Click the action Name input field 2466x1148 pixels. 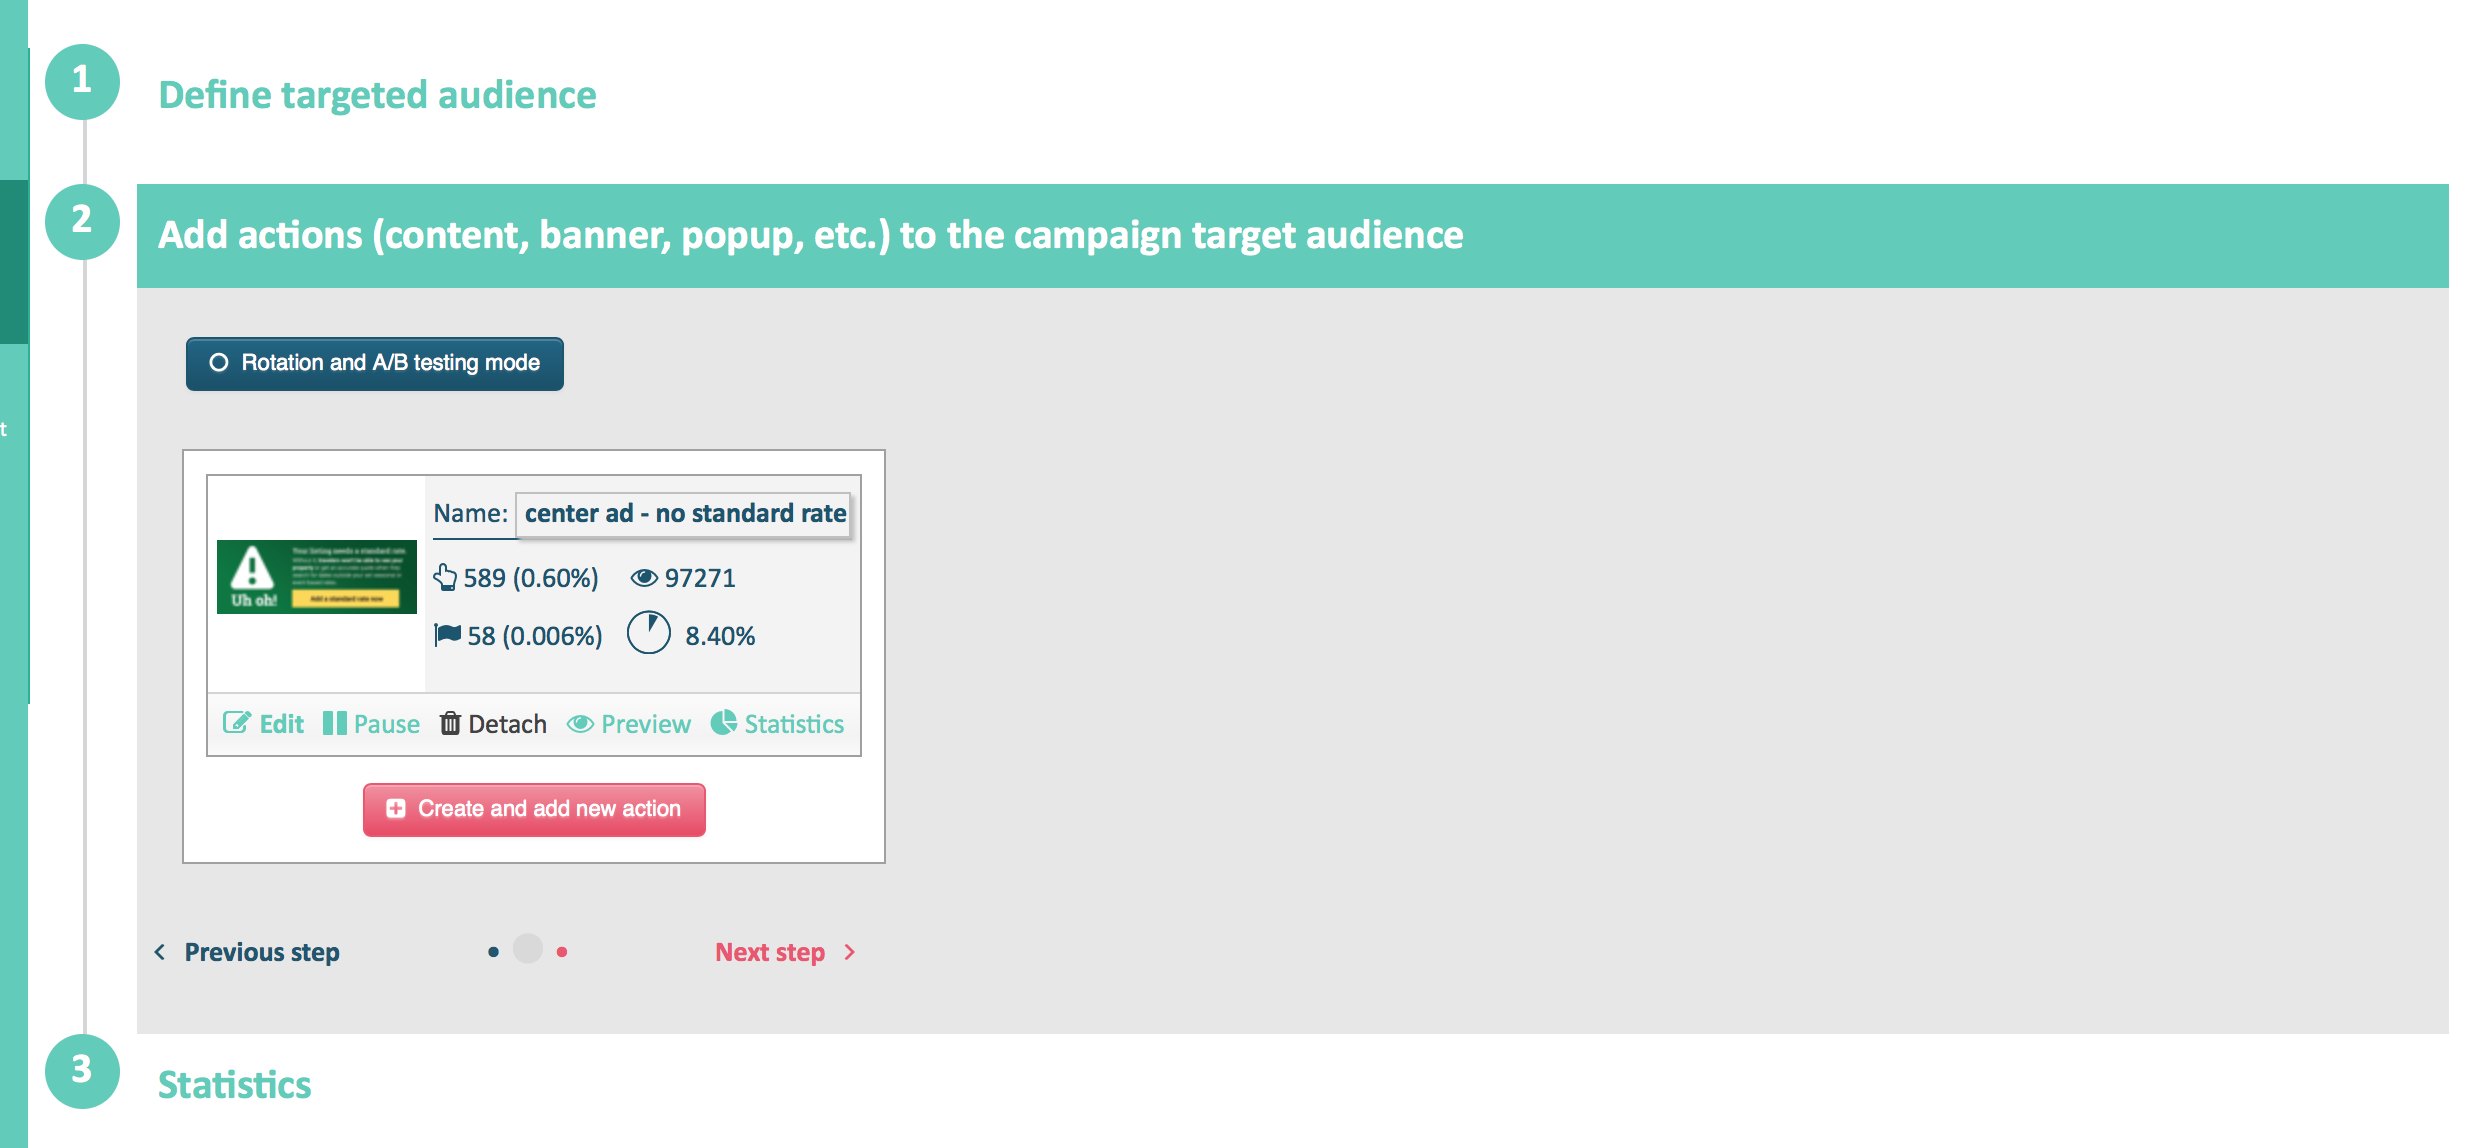pos(684,514)
